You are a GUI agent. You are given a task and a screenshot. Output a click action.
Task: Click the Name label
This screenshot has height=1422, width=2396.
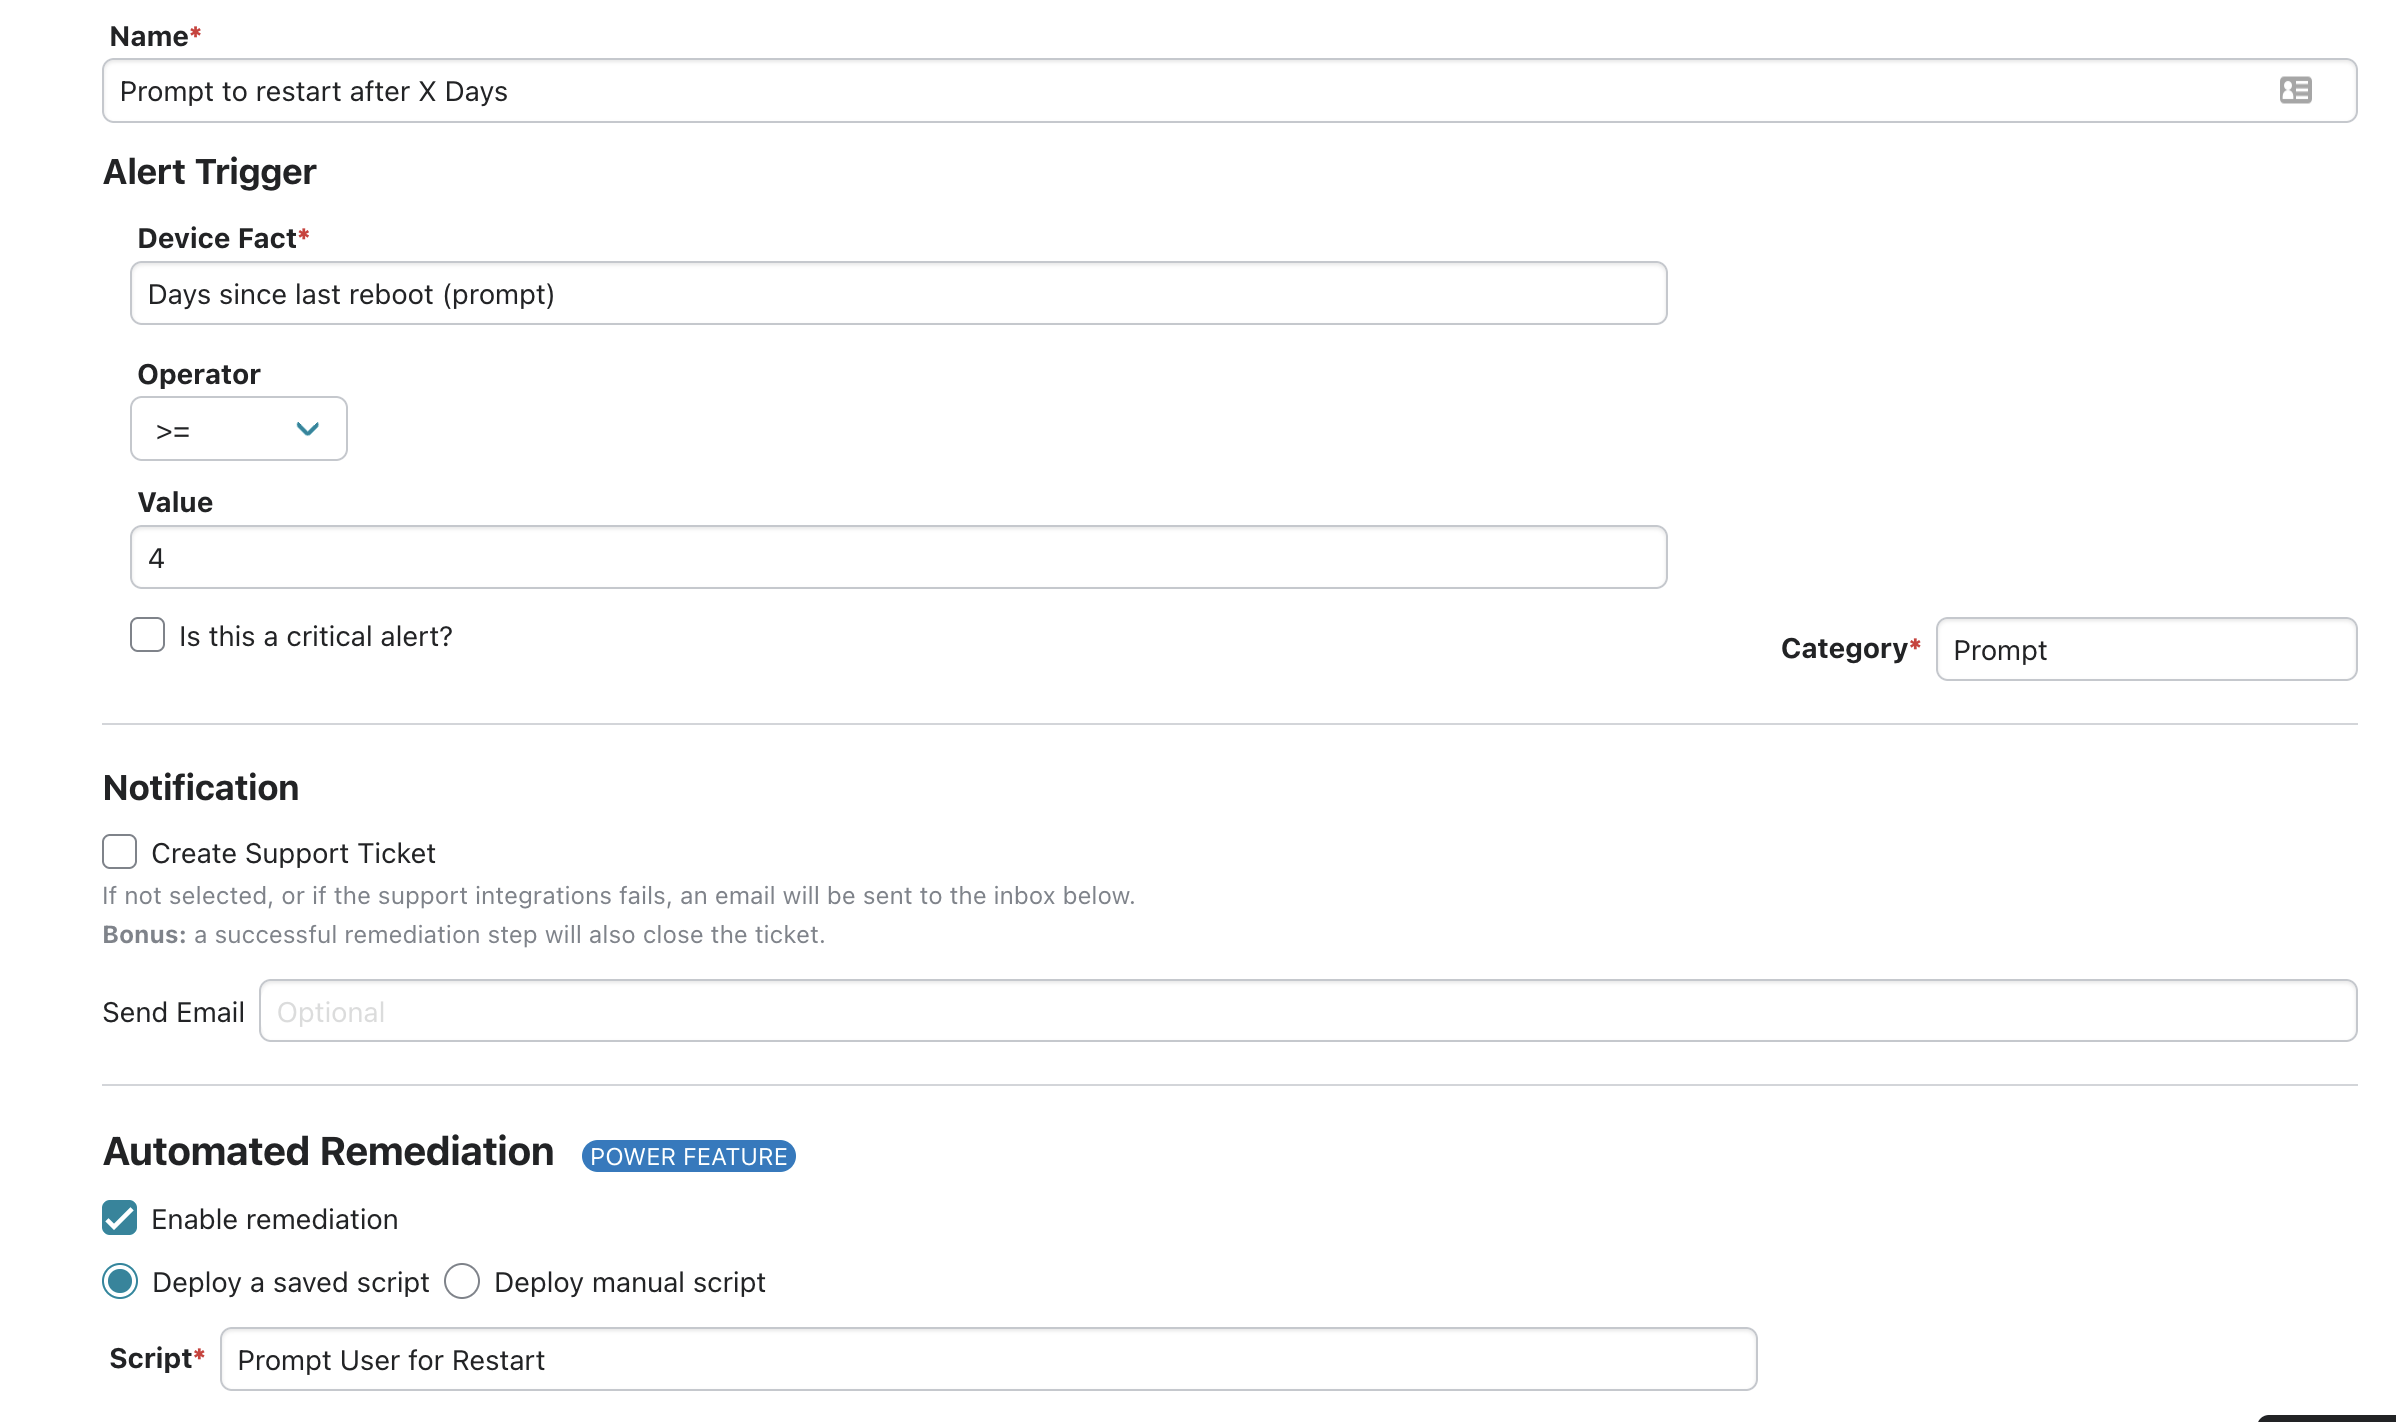coord(155,36)
